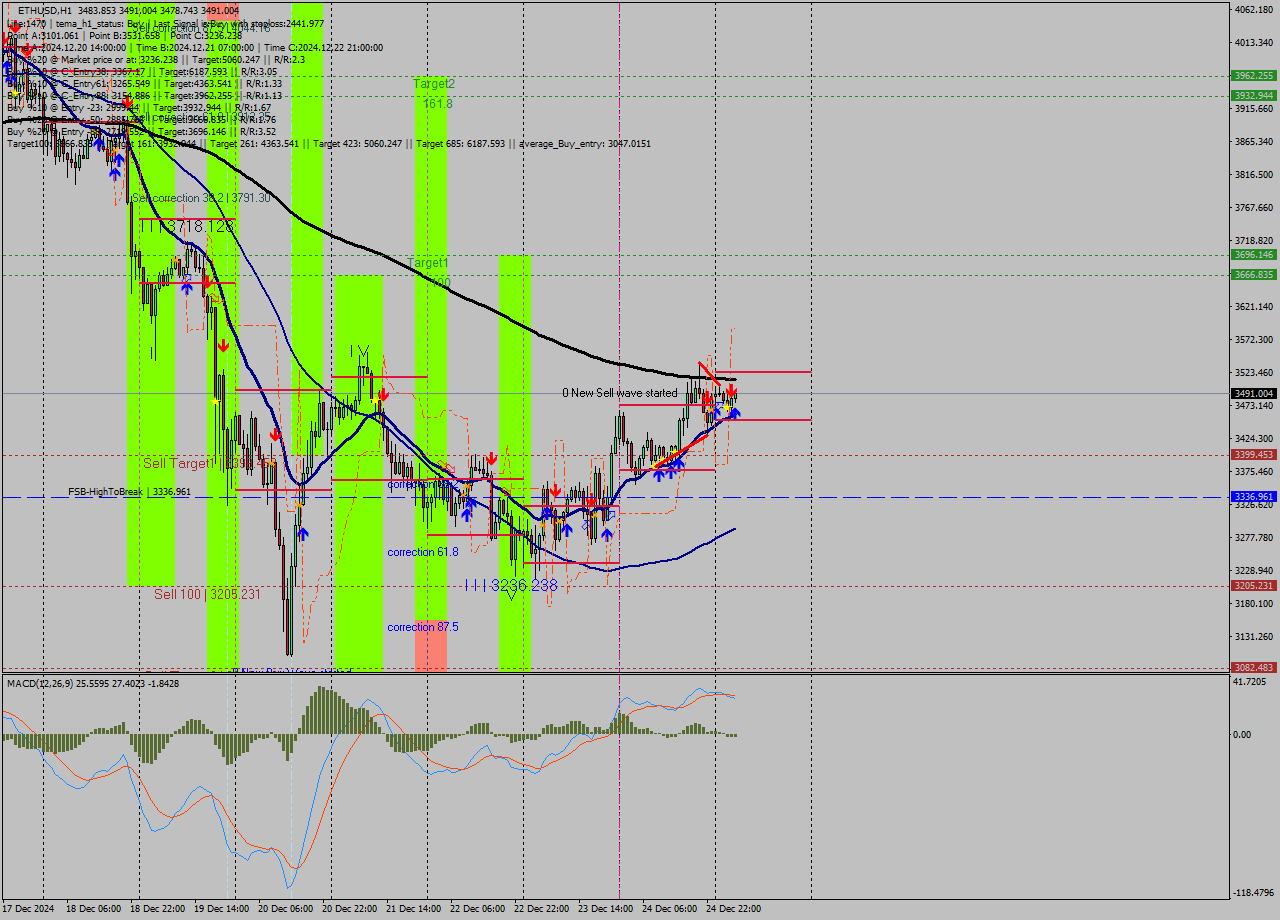Image resolution: width=1280 pixels, height=920 pixels.
Task: Click the 3572.300 price scale value
Action: (x=1254, y=339)
